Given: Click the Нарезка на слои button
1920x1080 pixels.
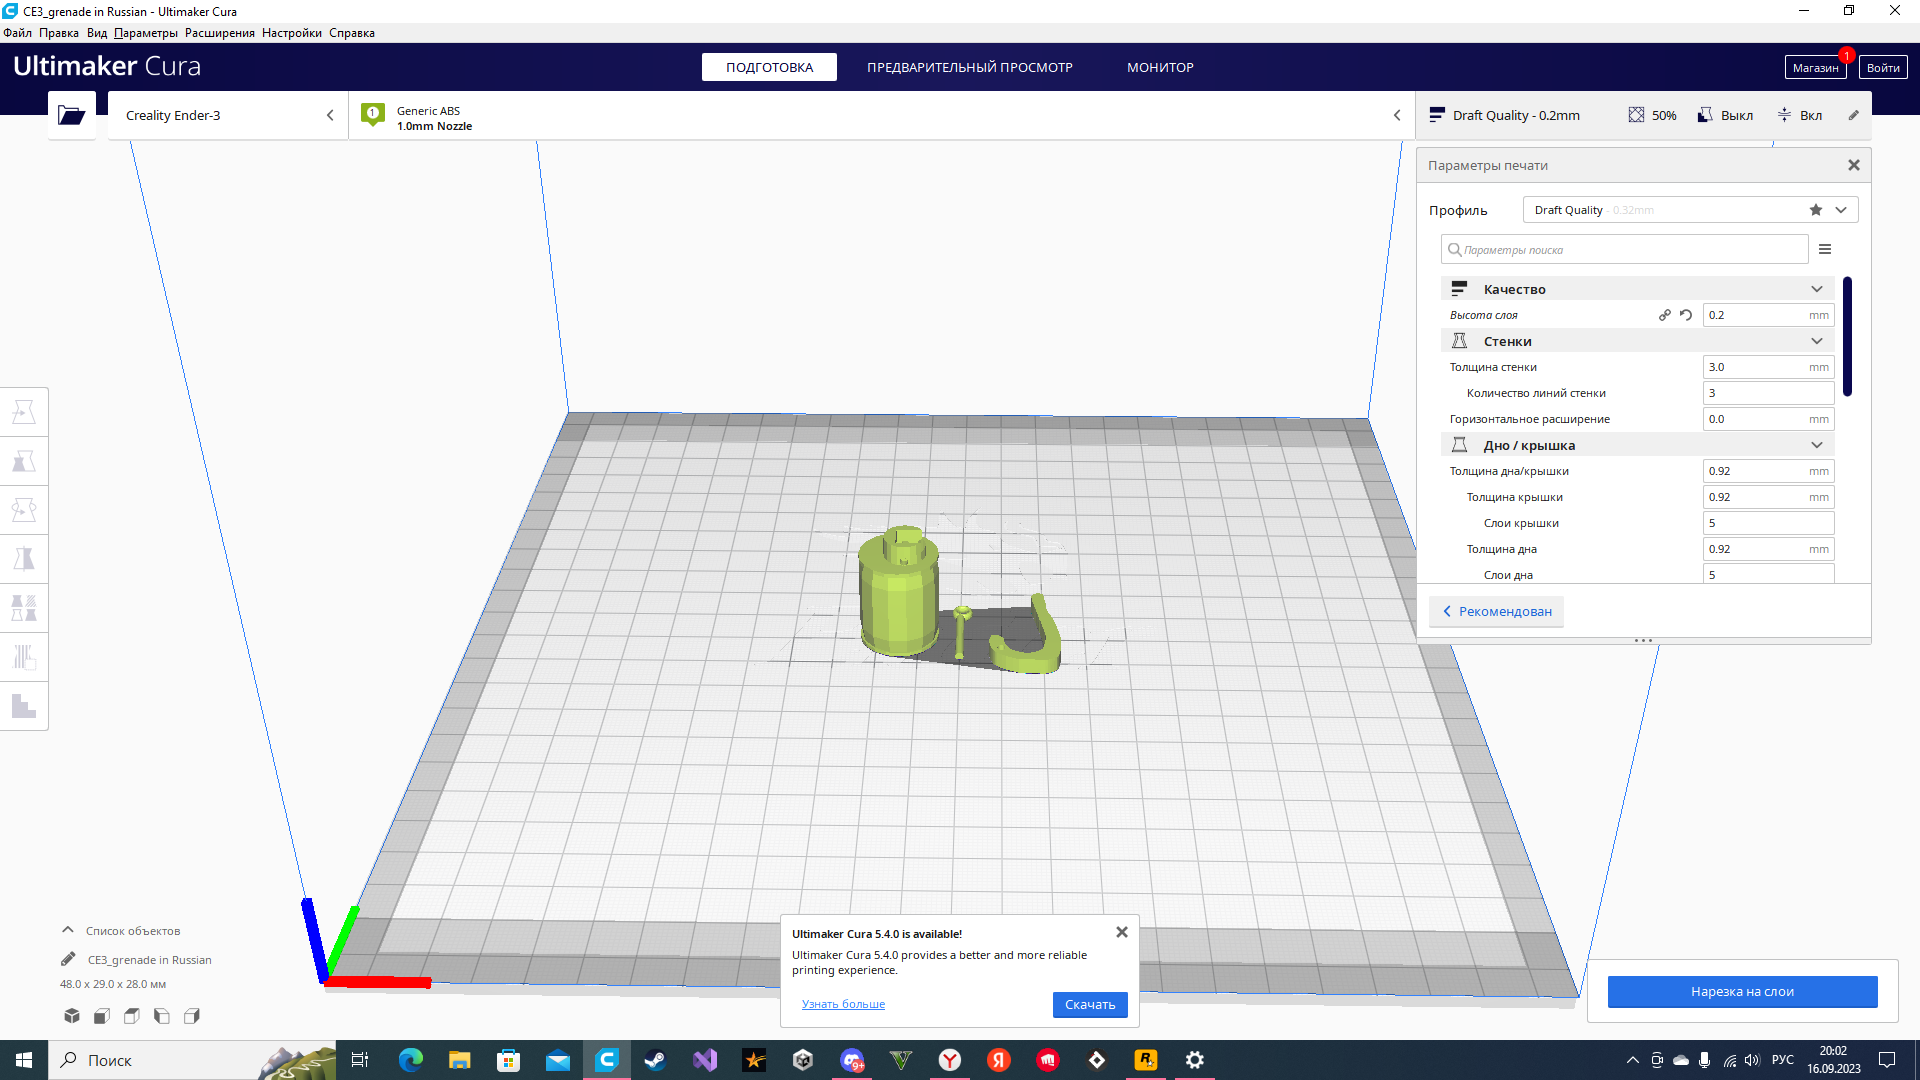Looking at the screenshot, I should [1742, 991].
